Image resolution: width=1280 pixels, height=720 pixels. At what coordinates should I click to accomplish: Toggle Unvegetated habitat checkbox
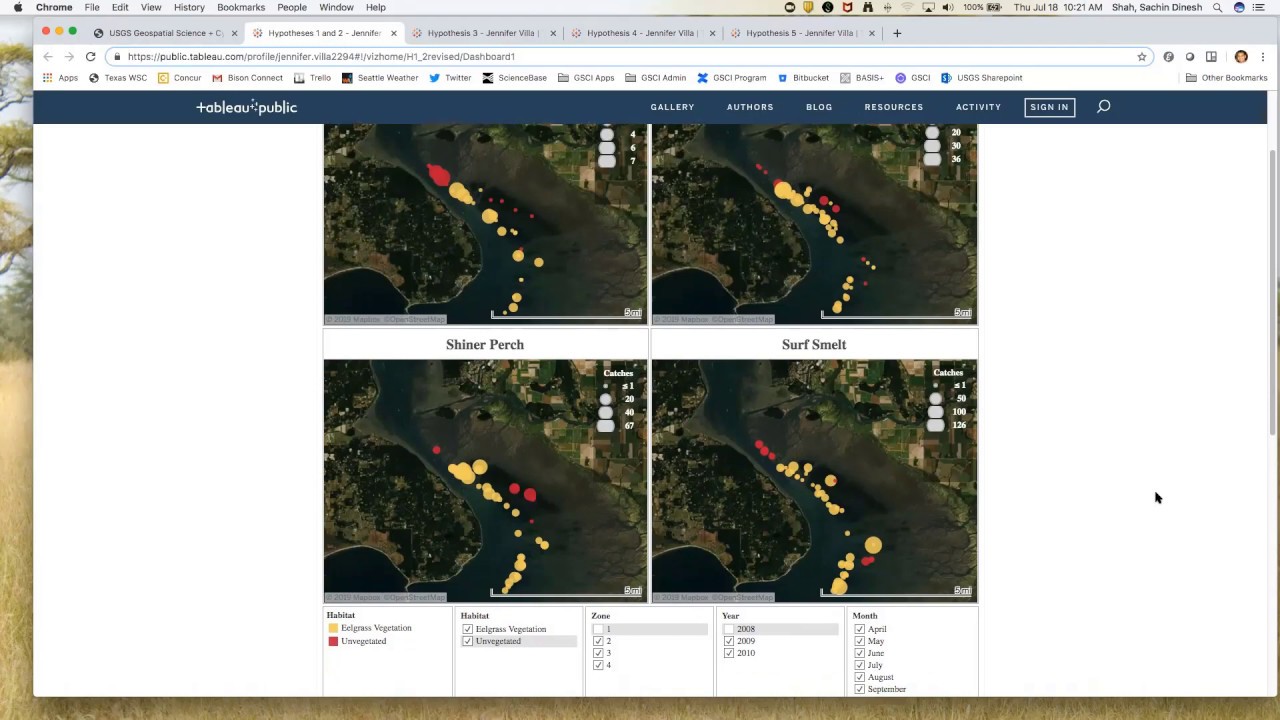click(x=467, y=641)
